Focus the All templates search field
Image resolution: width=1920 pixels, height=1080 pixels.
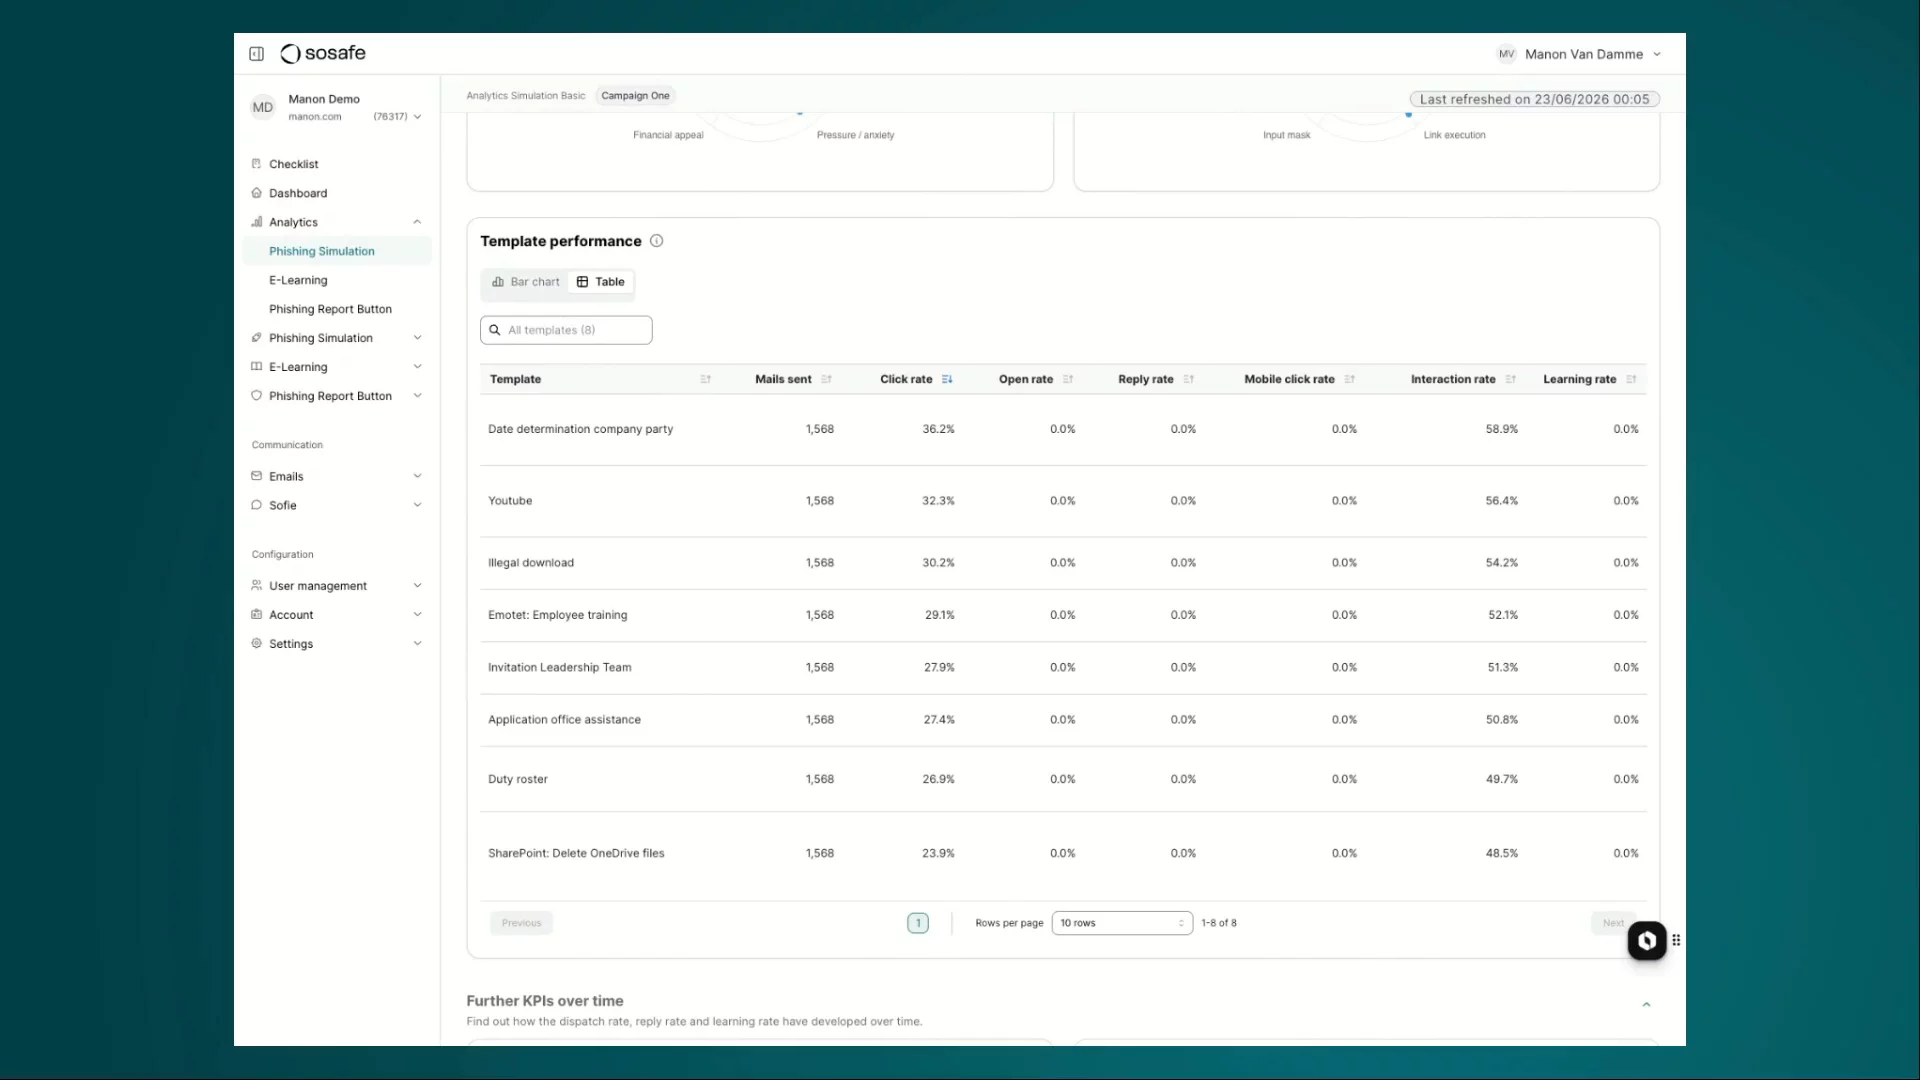tap(566, 330)
